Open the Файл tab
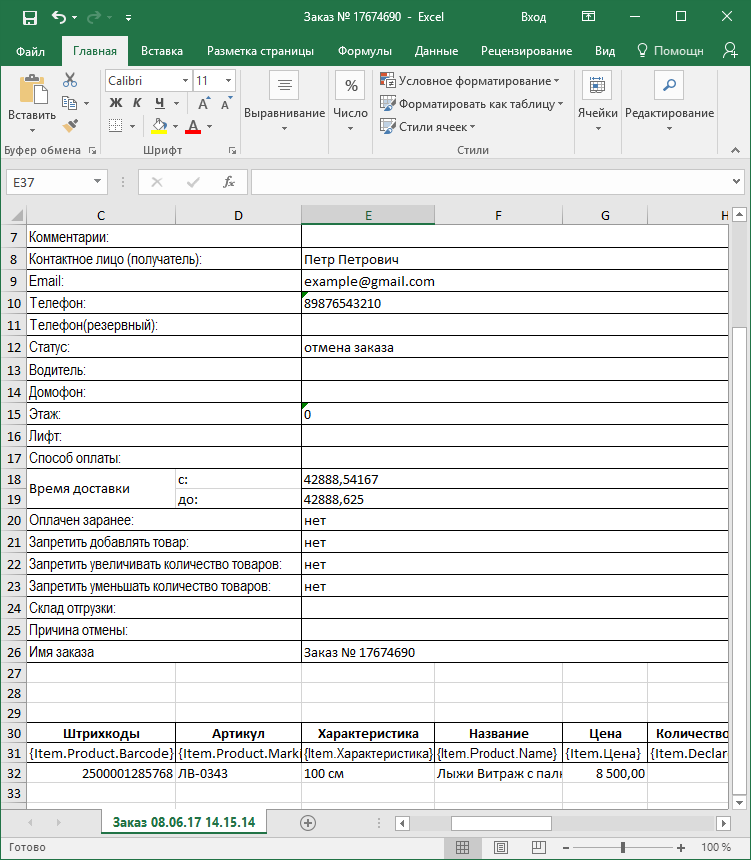Screen dimensions: 751x860 click(x=30, y=51)
